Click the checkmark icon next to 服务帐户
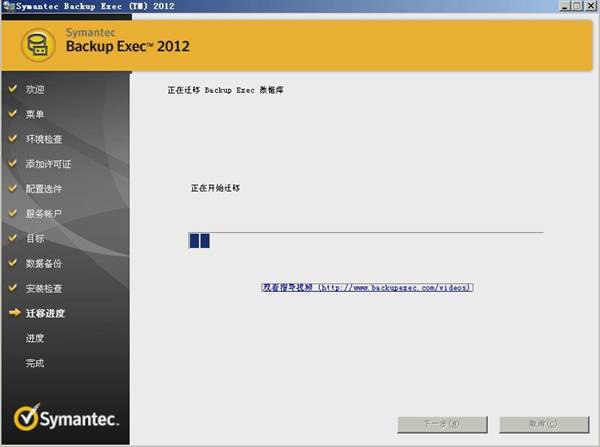Viewport: 600px width, 447px height. pyautogui.click(x=14, y=214)
